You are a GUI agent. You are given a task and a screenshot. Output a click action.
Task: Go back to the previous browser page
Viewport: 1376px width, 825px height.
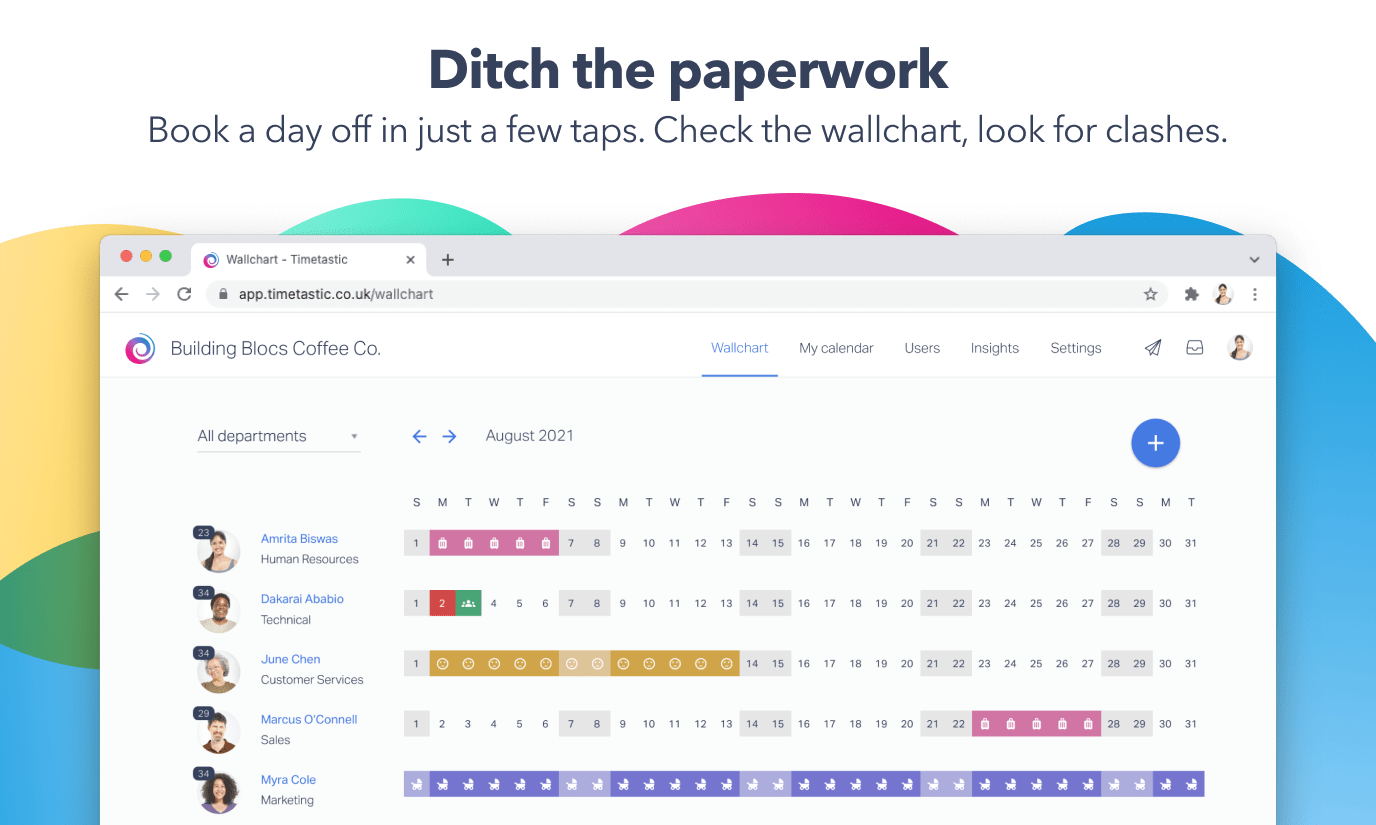coord(121,294)
